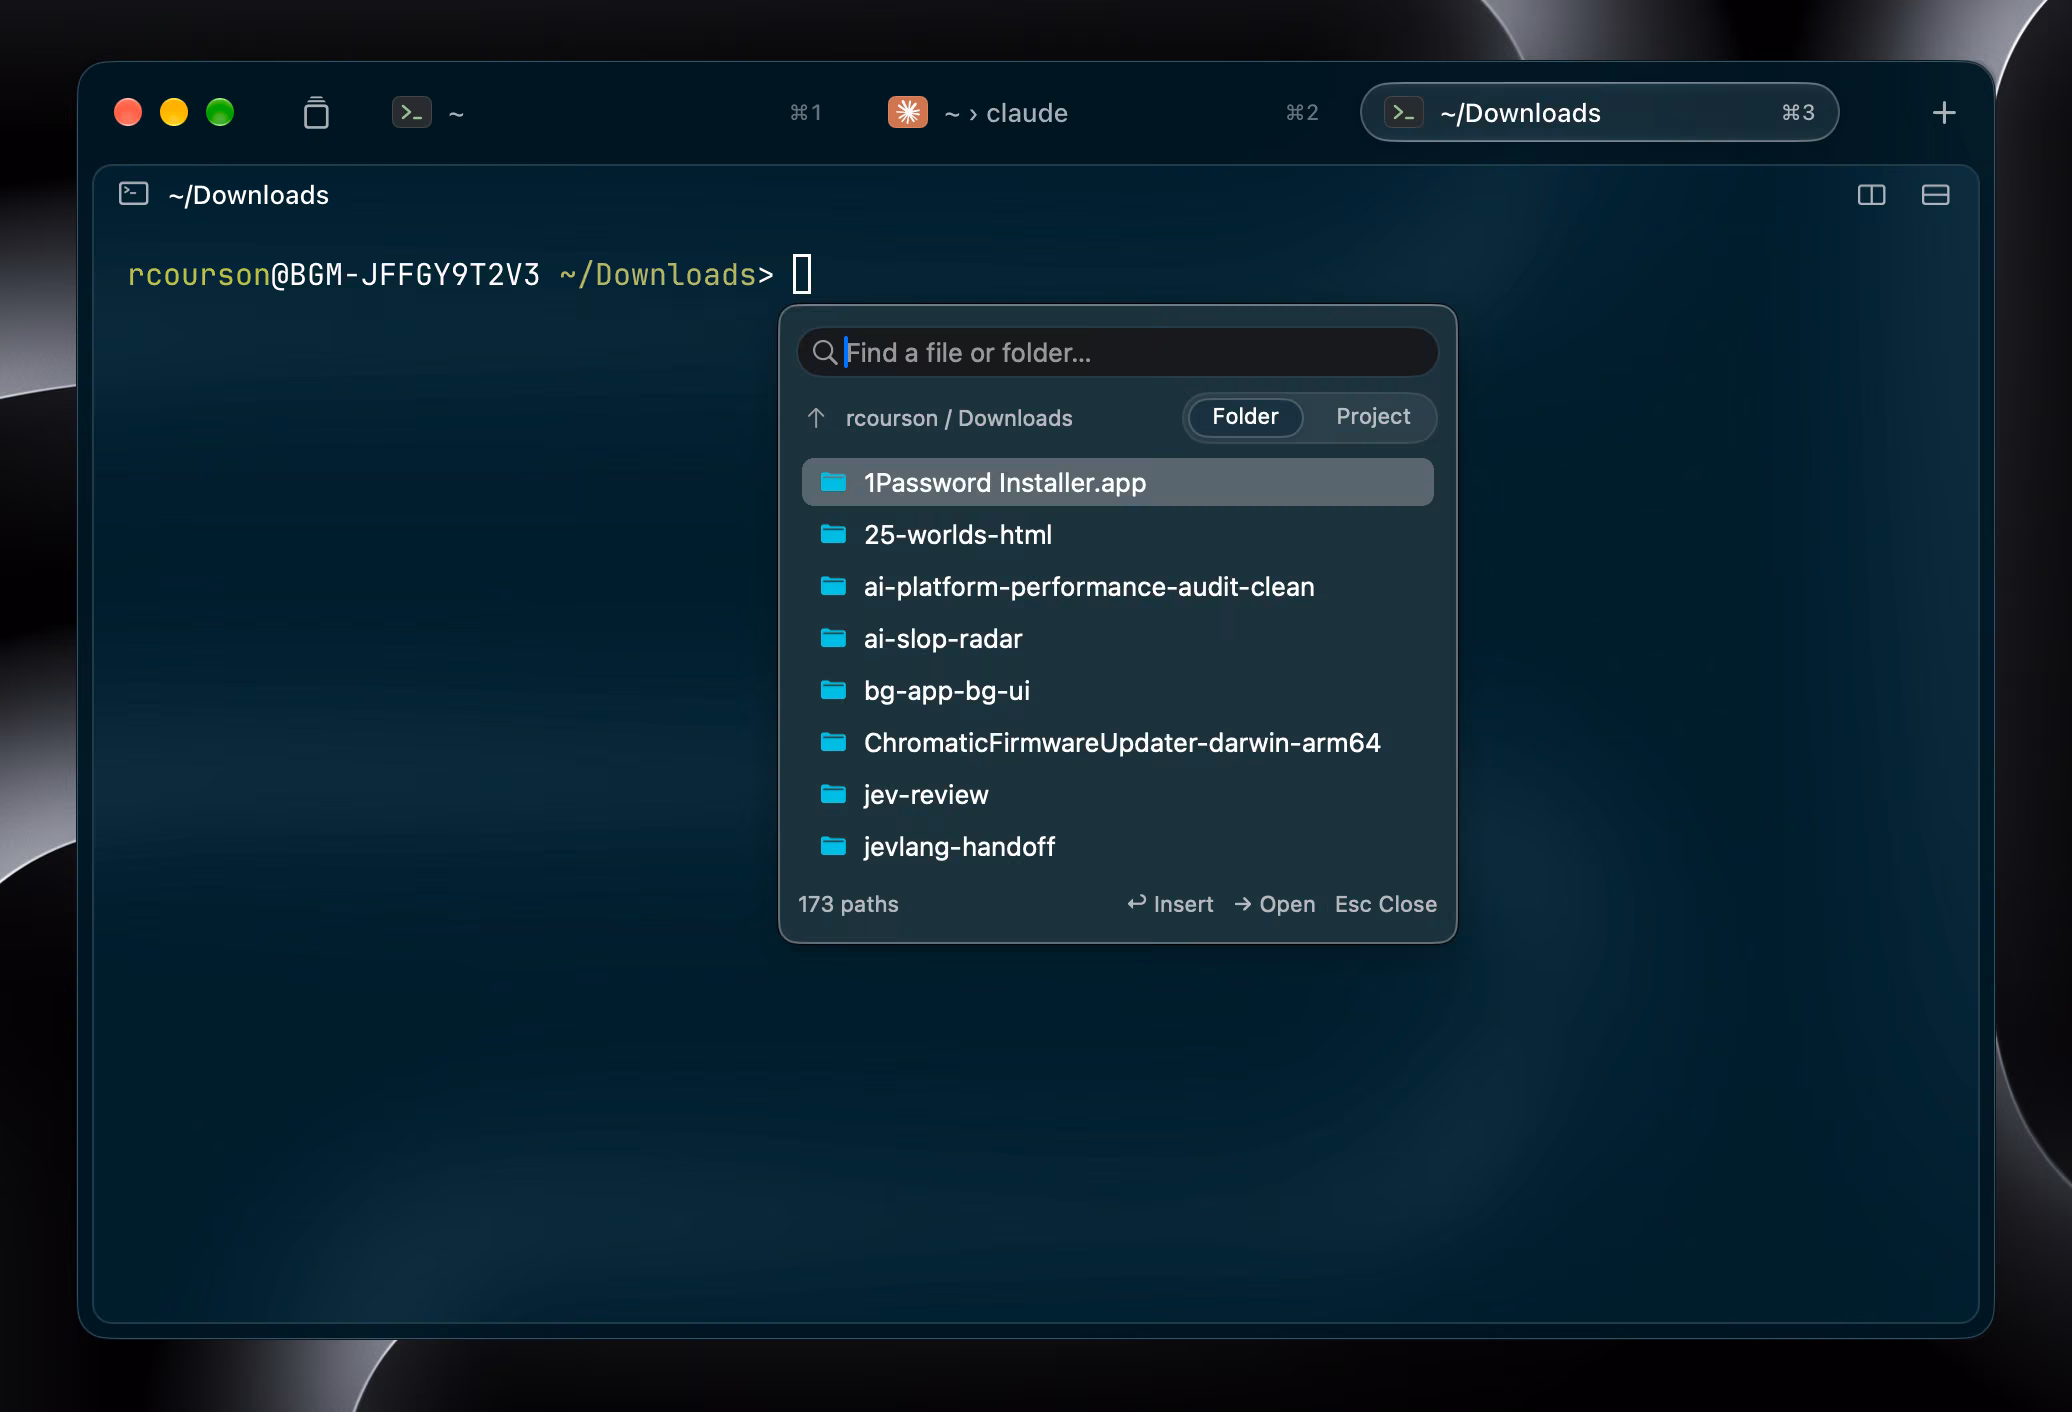Split the pane vertically with the split icon
This screenshot has height=1412, width=2072.
click(x=1871, y=195)
